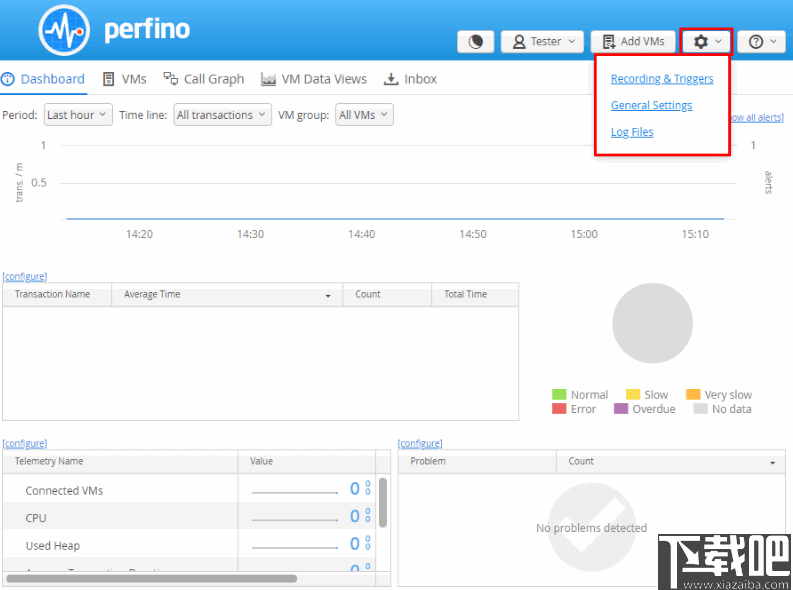Click the purple Overdue legend swatch
Image resolution: width=793 pixels, height=590 pixels.
click(621, 409)
